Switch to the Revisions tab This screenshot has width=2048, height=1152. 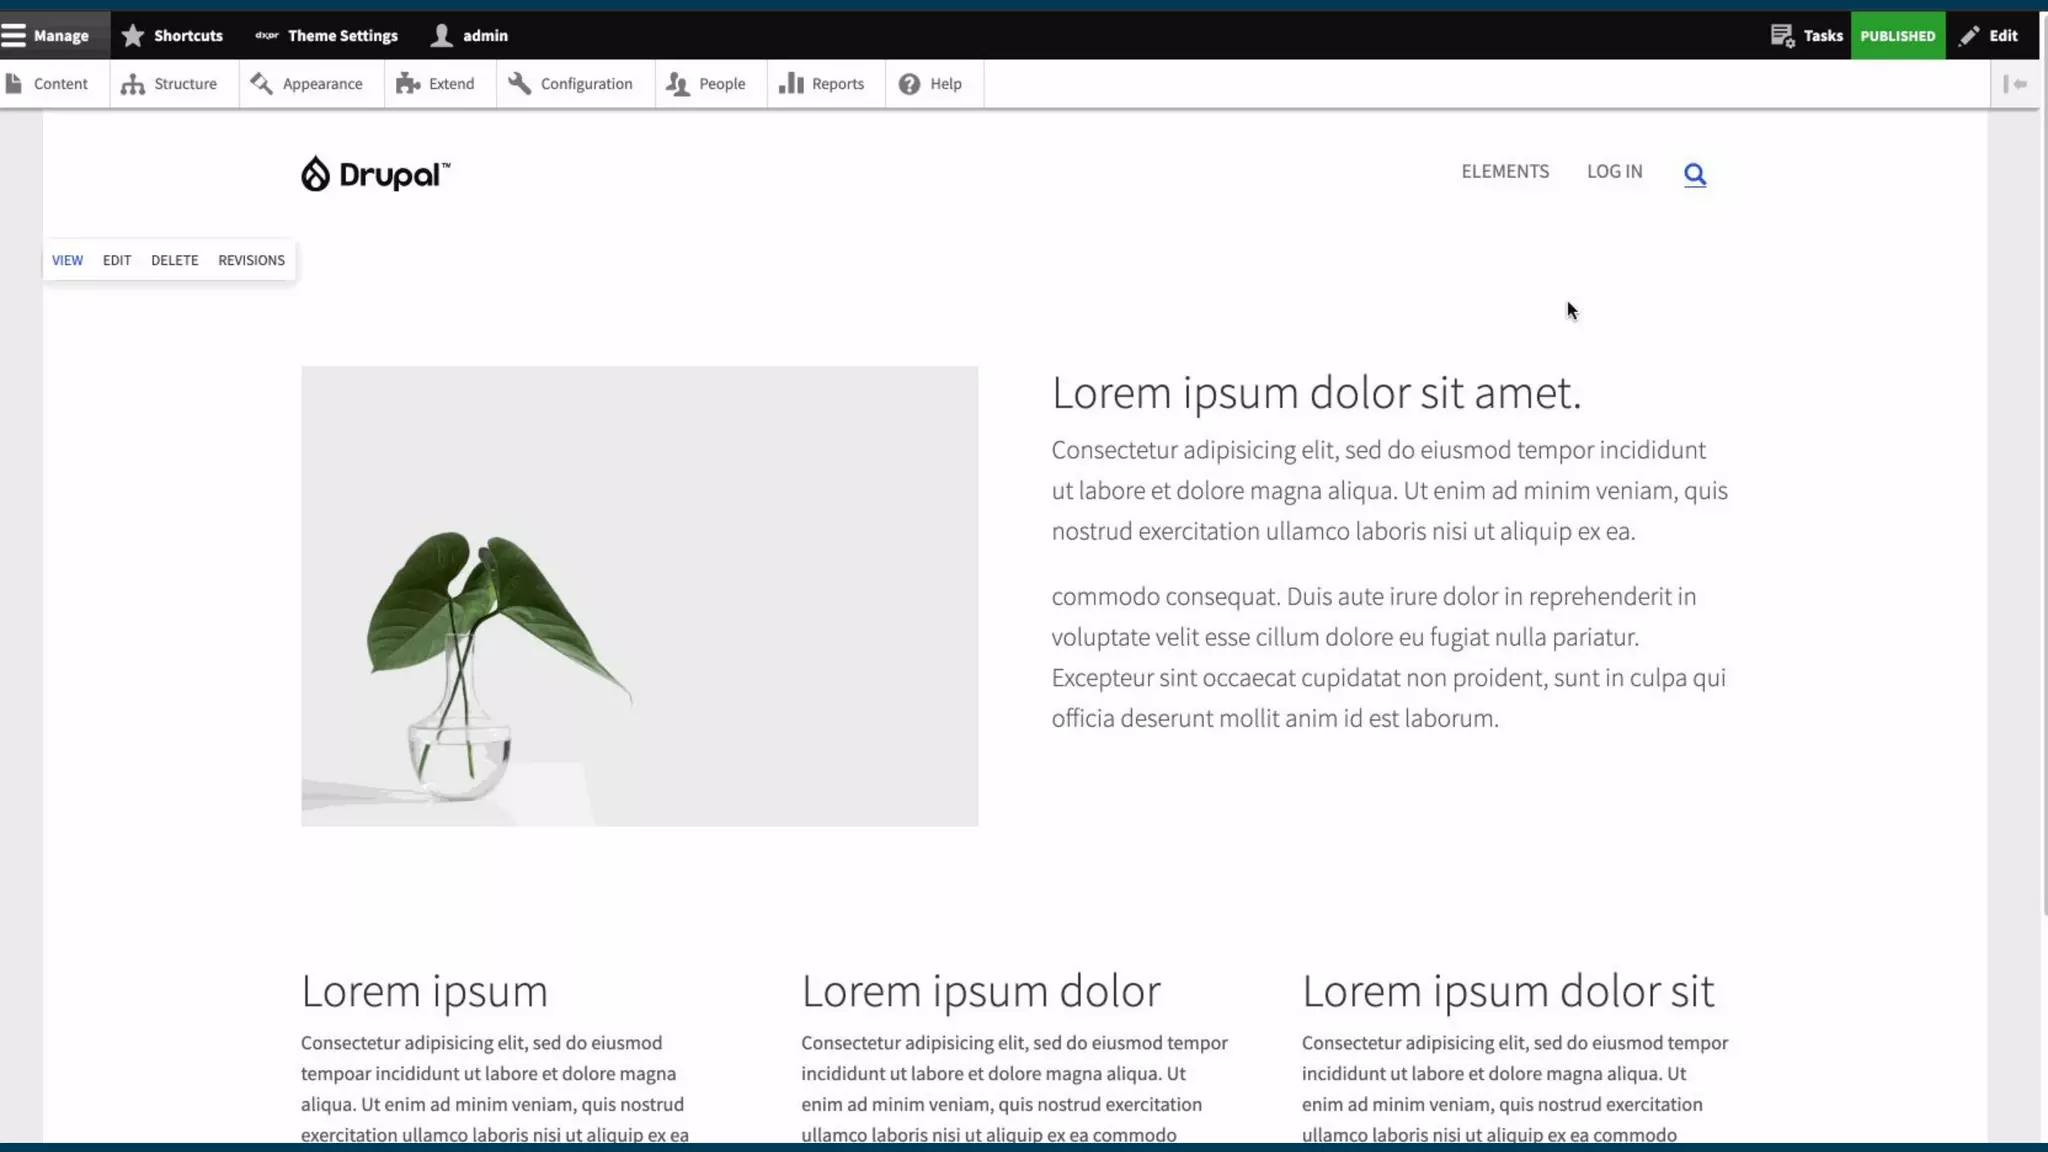click(x=251, y=260)
